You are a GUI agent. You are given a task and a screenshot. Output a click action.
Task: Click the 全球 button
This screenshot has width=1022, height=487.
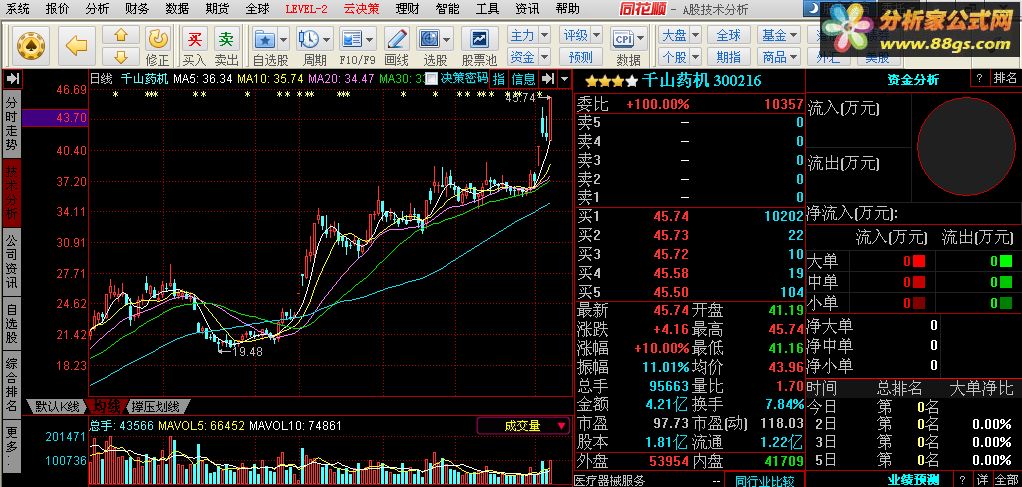pyautogui.click(x=728, y=35)
